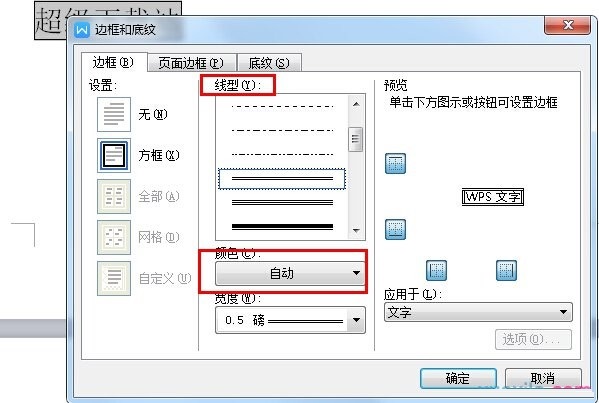This screenshot has width=599, height=403.
Task: Select the 方框 (Box) border setting icon
Action: (114, 155)
